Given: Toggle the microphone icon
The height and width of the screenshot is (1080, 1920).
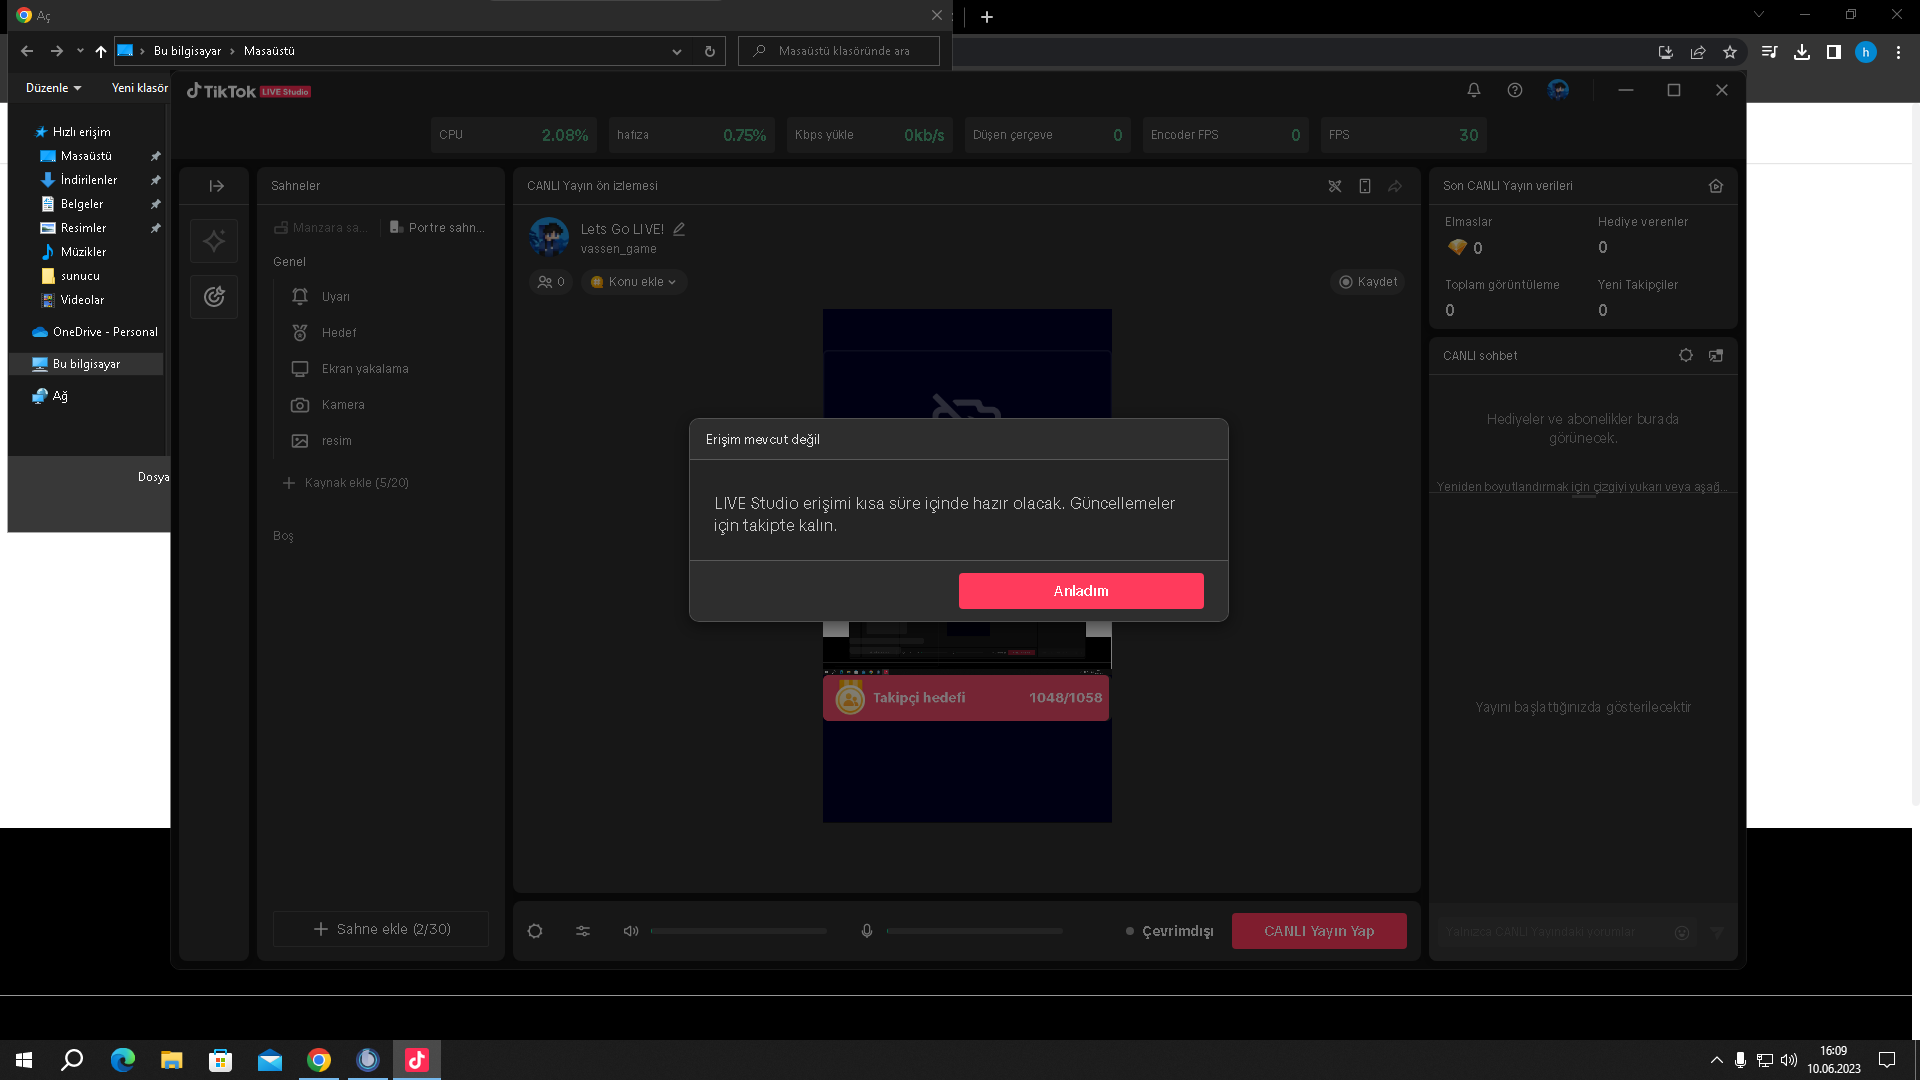Looking at the screenshot, I should click(x=867, y=931).
